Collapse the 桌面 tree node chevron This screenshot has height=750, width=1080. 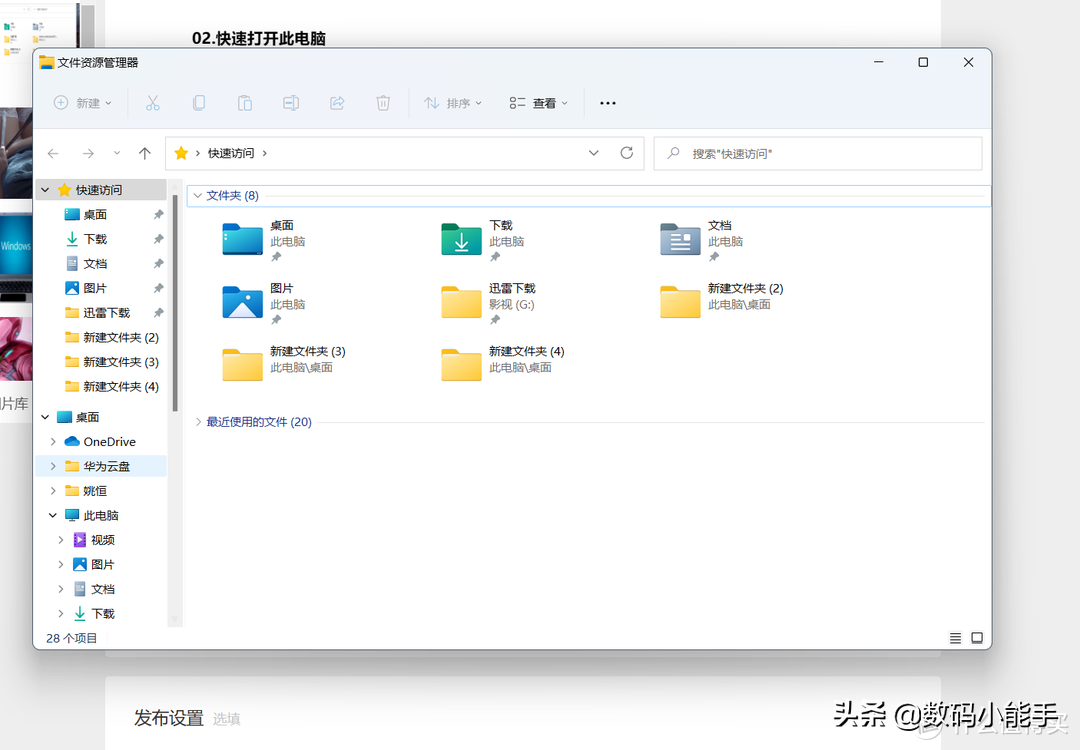[x=45, y=417]
